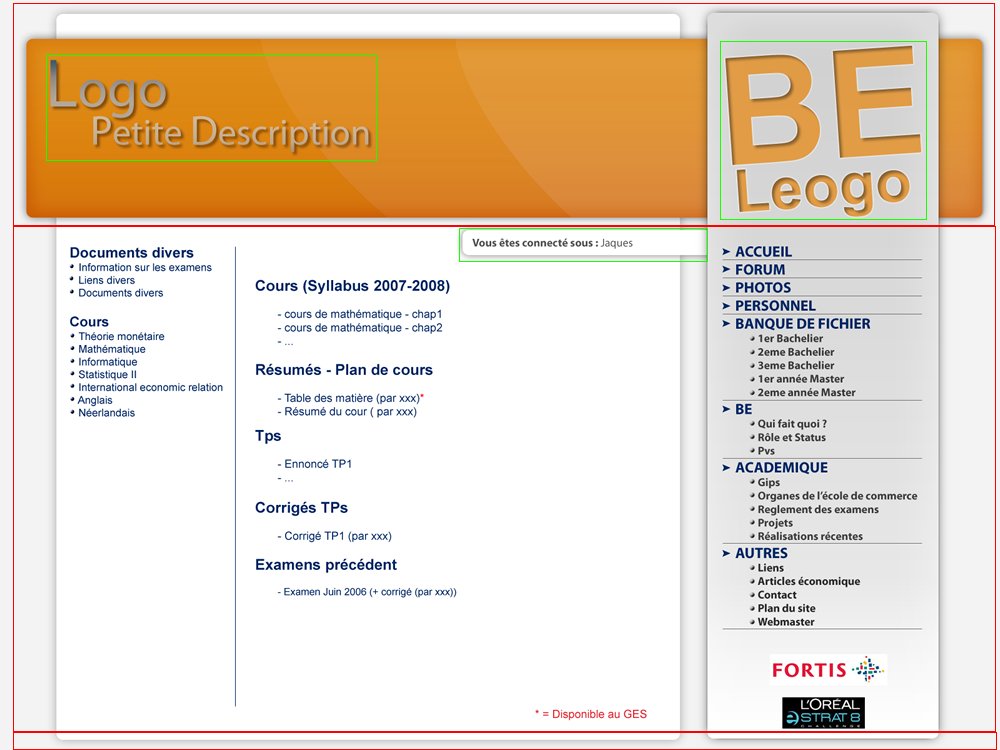Click the Cours (Syllabus 2007-2008) heading
The width and height of the screenshot is (1000, 750).
(x=352, y=286)
